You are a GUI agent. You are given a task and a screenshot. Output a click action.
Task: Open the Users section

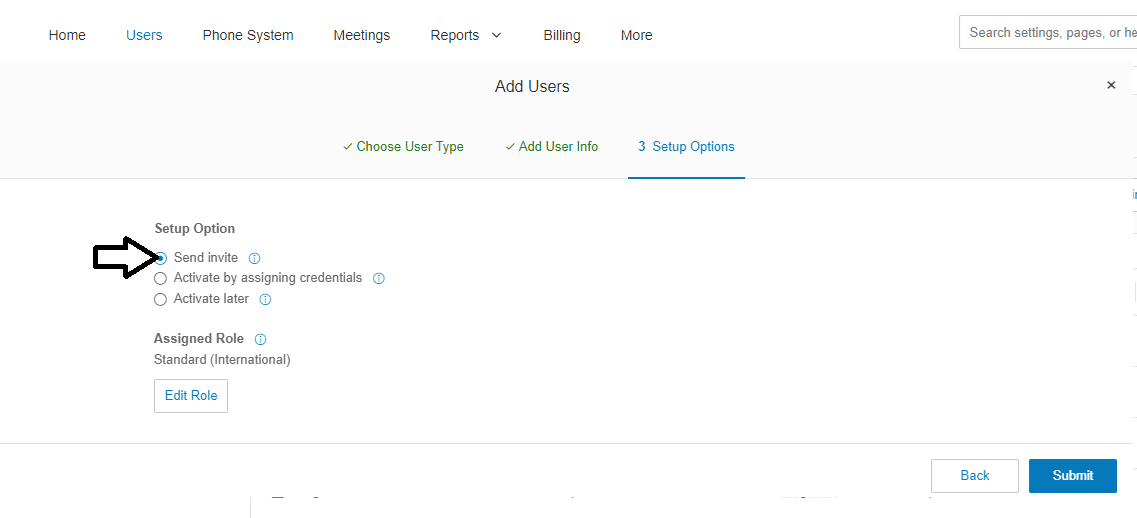144,35
